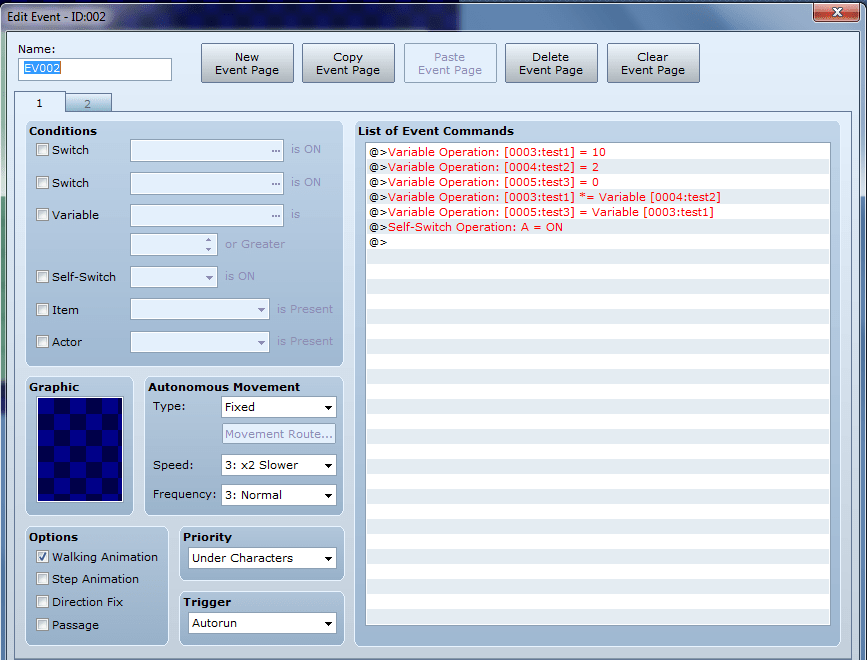This screenshot has height=660, width=867.
Task: Click the disabled Movement Route button
Action: (279, 434)
